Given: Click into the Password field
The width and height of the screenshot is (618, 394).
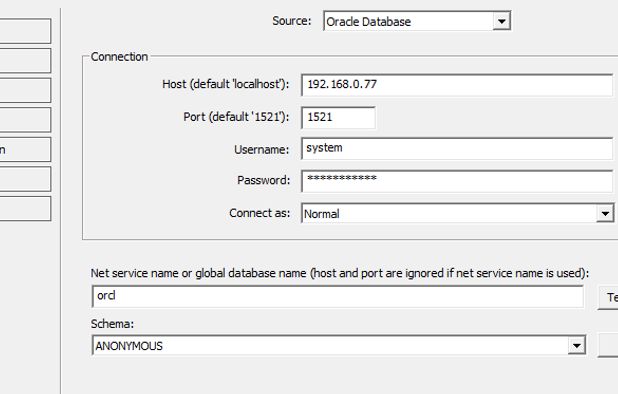Looking at the screenshot, I should tap(457, 181).
